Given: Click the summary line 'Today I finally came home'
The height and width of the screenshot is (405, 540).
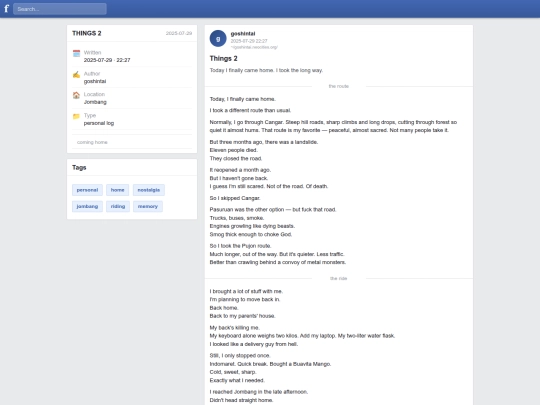Looking at the screenshot, I should tap(266, 70).
